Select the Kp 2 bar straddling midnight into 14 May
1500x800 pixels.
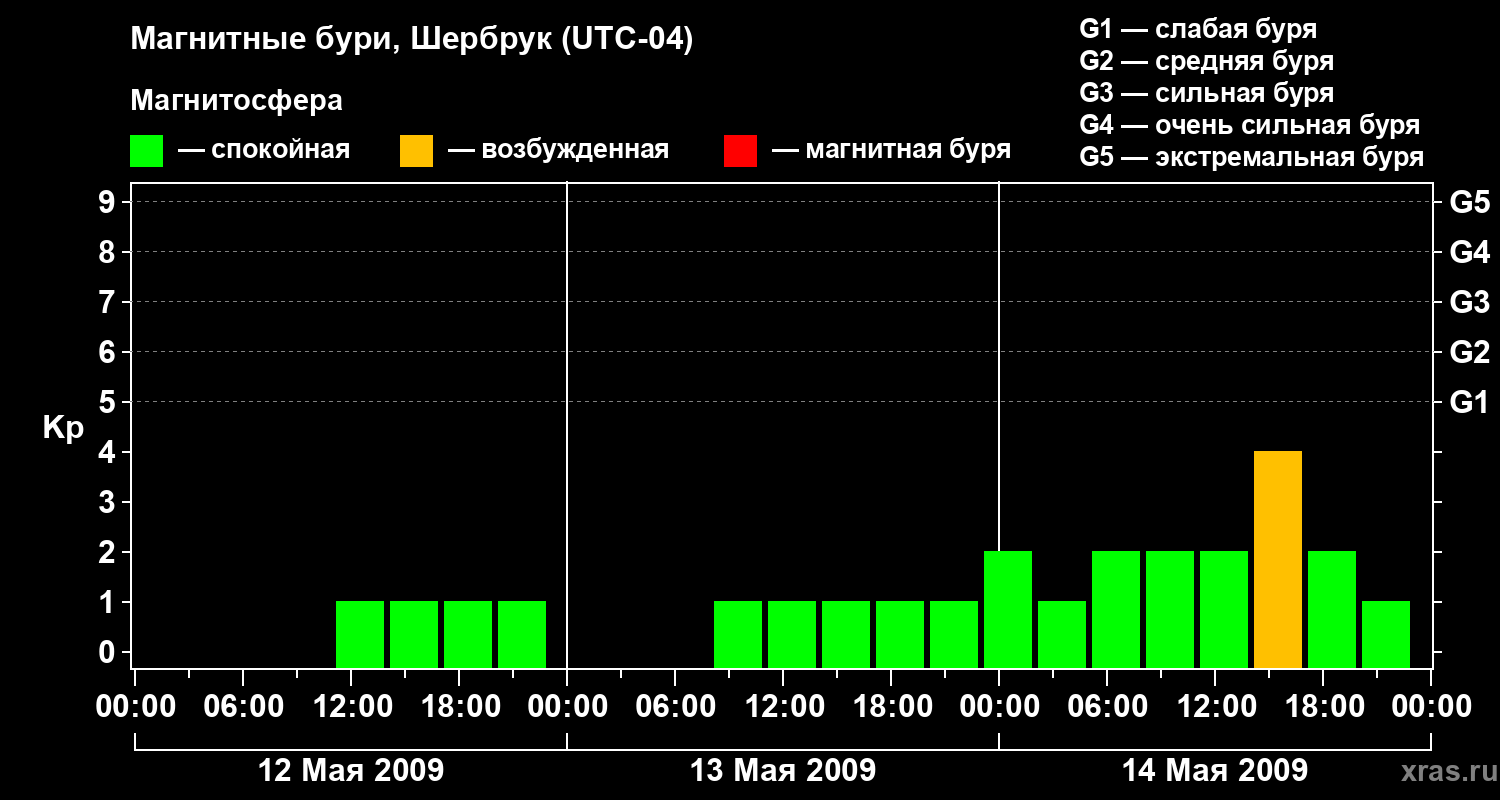point(1008,609)
